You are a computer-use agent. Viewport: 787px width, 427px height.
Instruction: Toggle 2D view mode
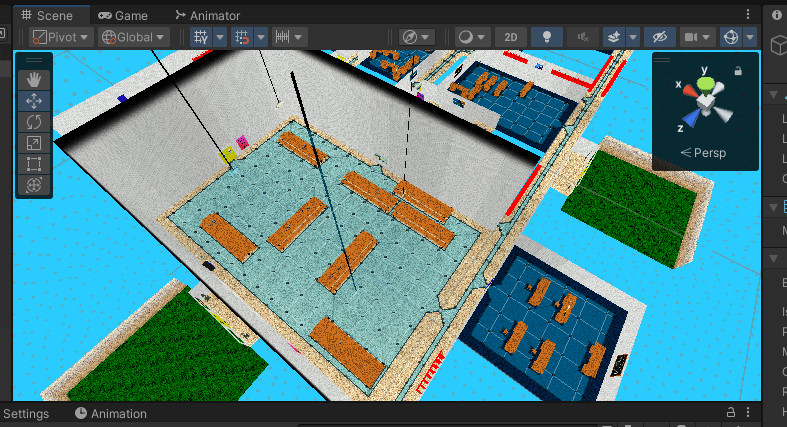510,37
